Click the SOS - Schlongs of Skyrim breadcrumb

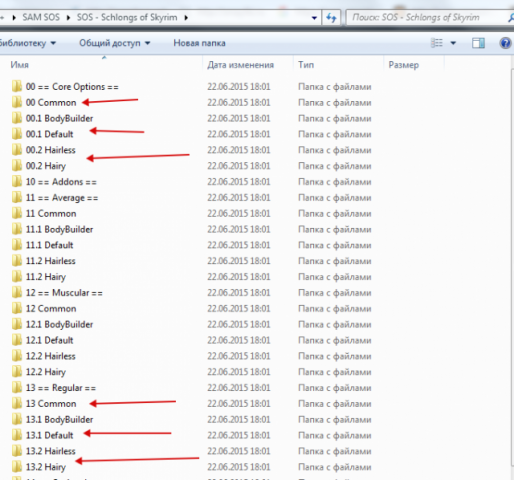click(127, 17)
